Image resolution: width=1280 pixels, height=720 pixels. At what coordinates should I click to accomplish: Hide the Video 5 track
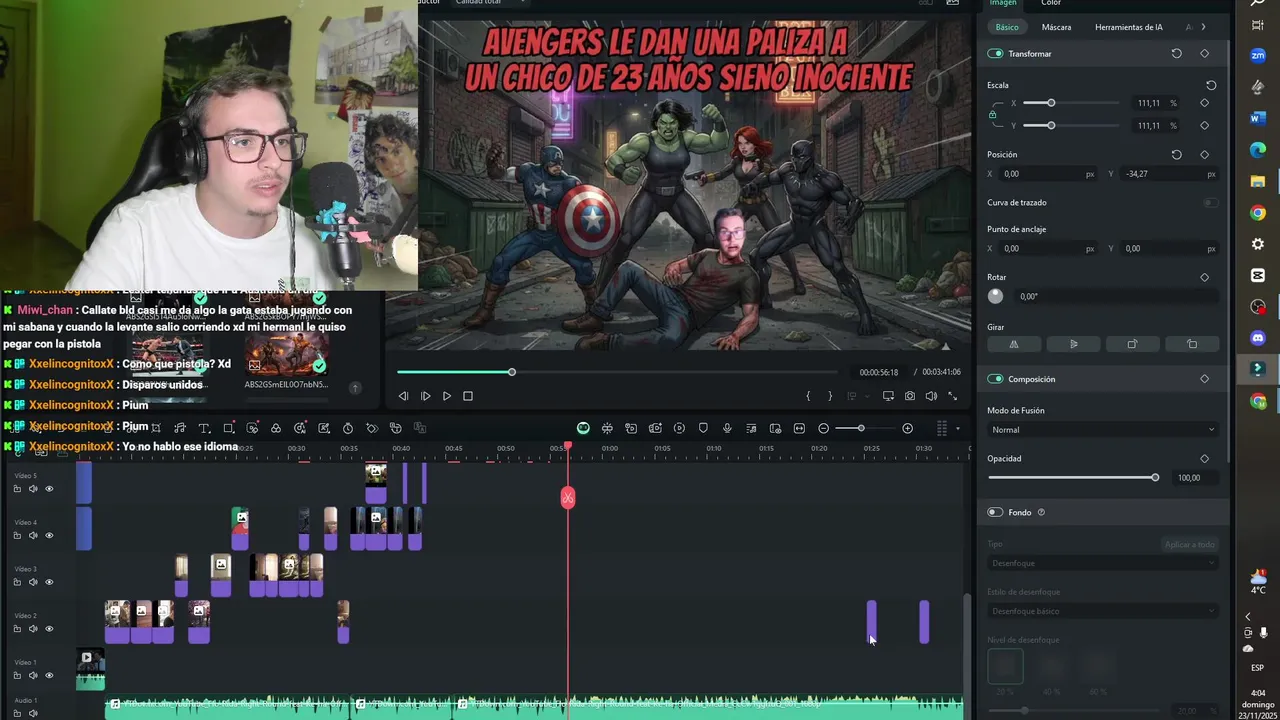click(x=49, y=489)
